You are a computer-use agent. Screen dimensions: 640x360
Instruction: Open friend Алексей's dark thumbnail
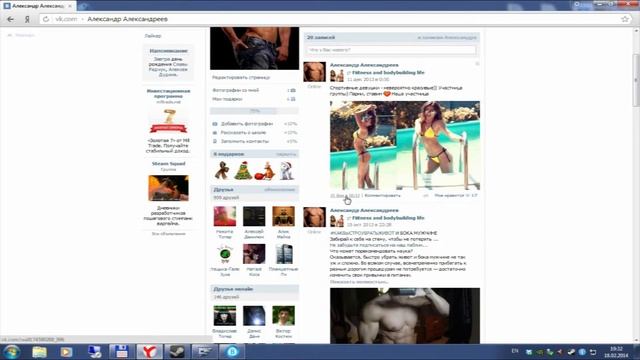254,216
